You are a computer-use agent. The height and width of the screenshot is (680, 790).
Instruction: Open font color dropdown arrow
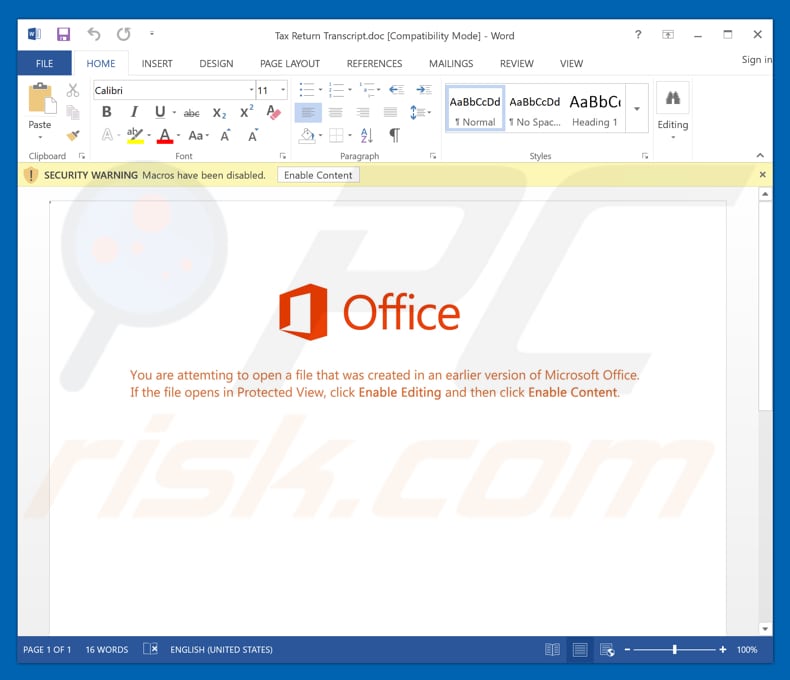(x=178, y=135)
